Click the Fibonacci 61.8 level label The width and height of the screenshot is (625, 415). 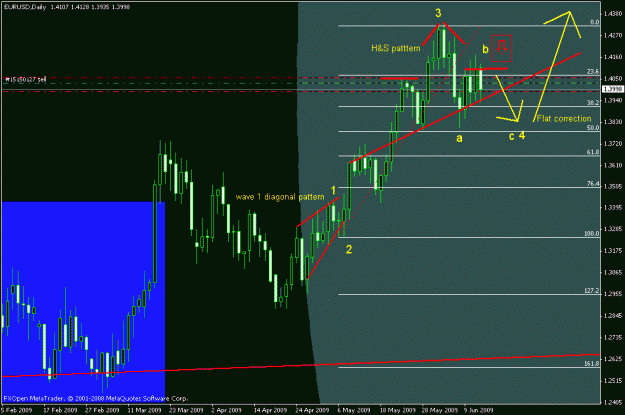[593, 152]
